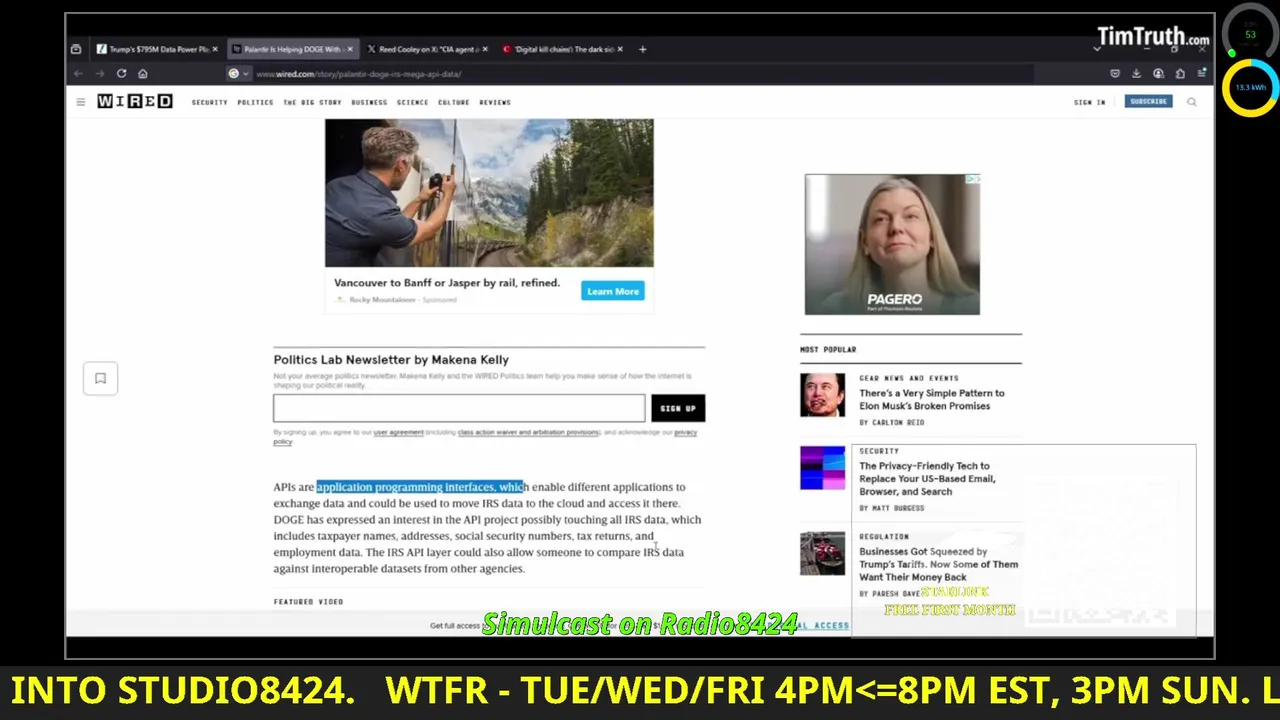
Task: Open the Vancouver to Banff or Jasper headline
Action: click(x=447, y=283)
